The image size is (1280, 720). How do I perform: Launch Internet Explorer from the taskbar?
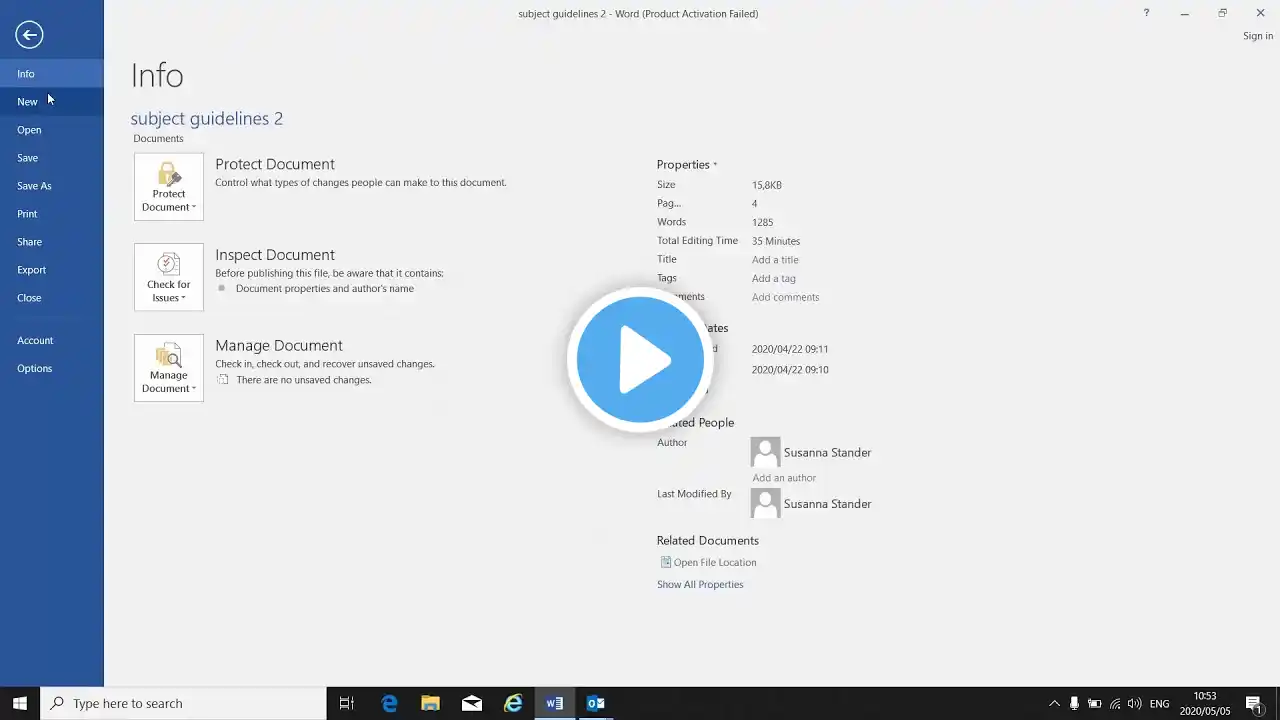pos(513,703)
